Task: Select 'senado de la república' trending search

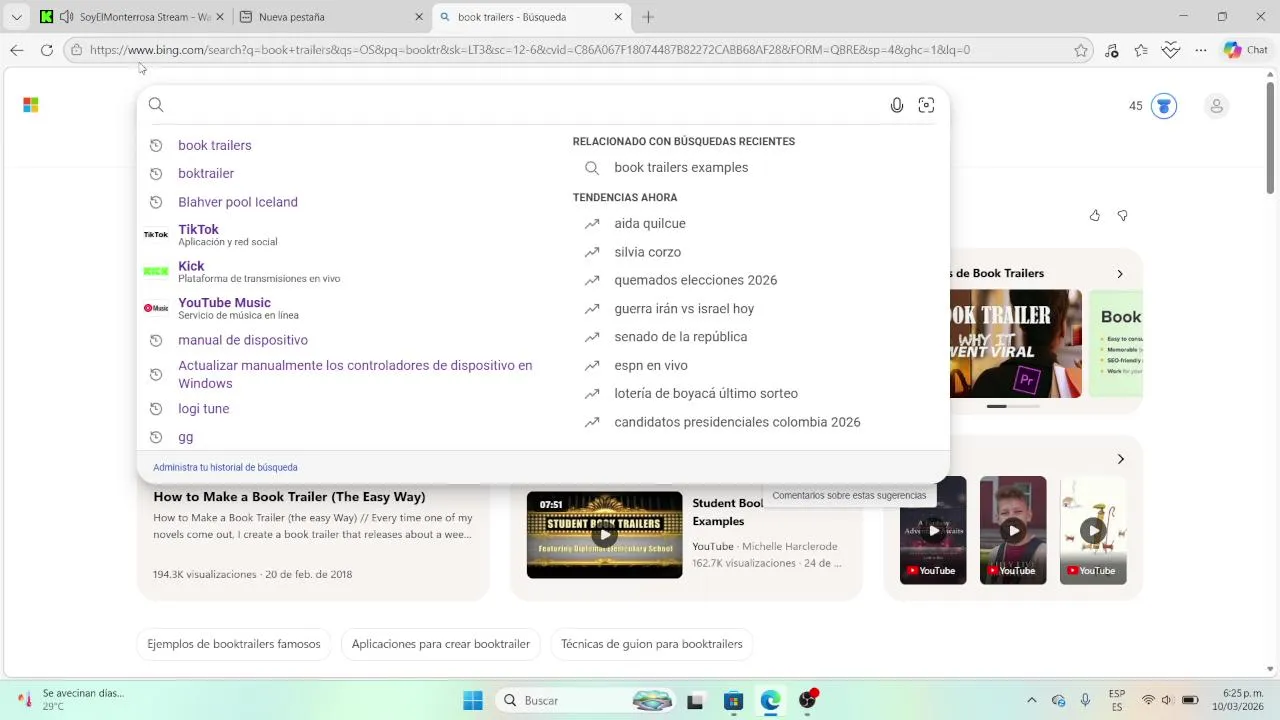Action: [x=681, y=337]
